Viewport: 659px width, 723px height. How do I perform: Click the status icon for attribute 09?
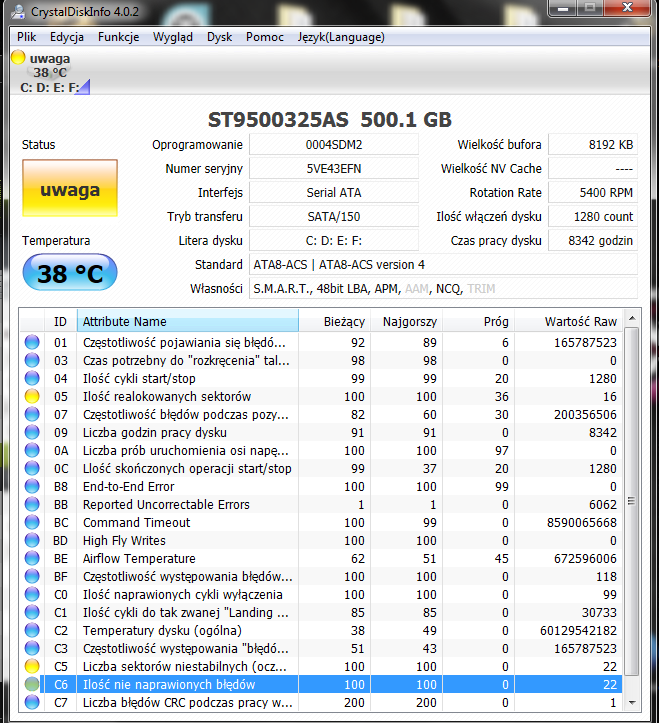32,432
